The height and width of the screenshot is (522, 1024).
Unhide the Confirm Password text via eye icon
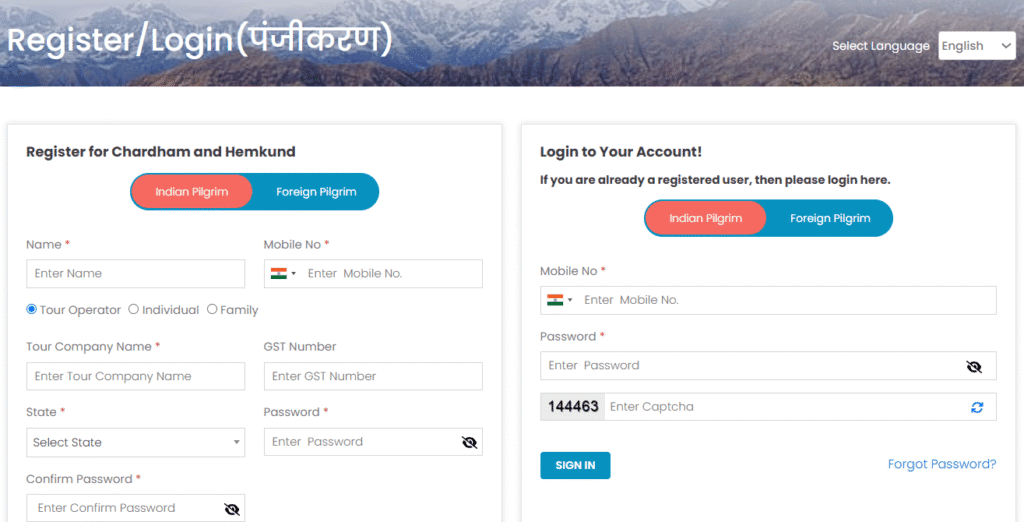(x=232, y=509)
